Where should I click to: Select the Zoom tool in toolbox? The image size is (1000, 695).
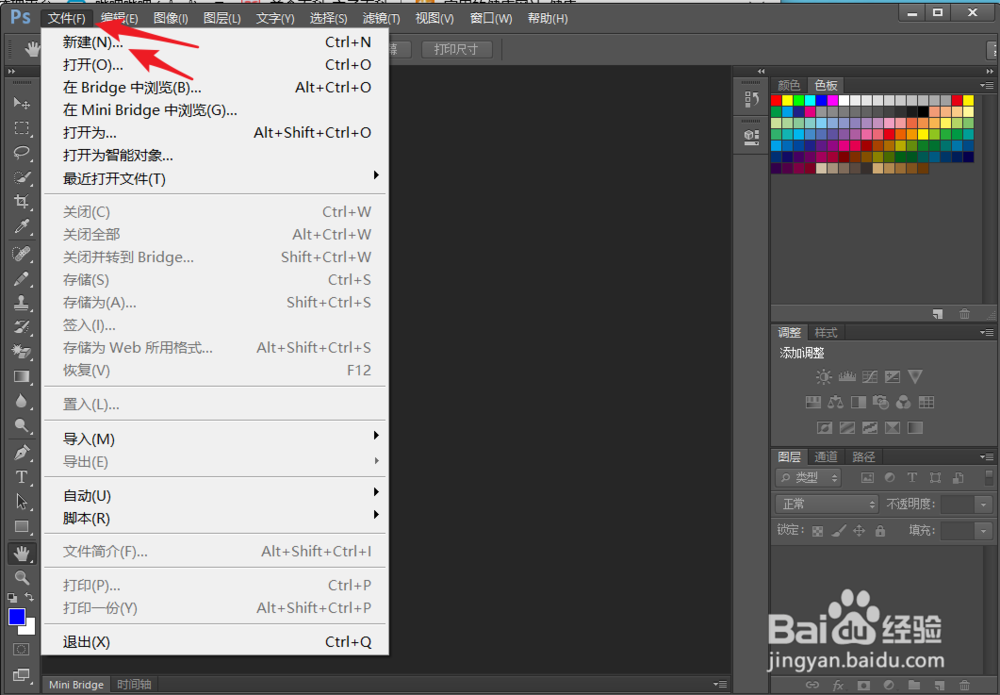(x=22, y=578)
